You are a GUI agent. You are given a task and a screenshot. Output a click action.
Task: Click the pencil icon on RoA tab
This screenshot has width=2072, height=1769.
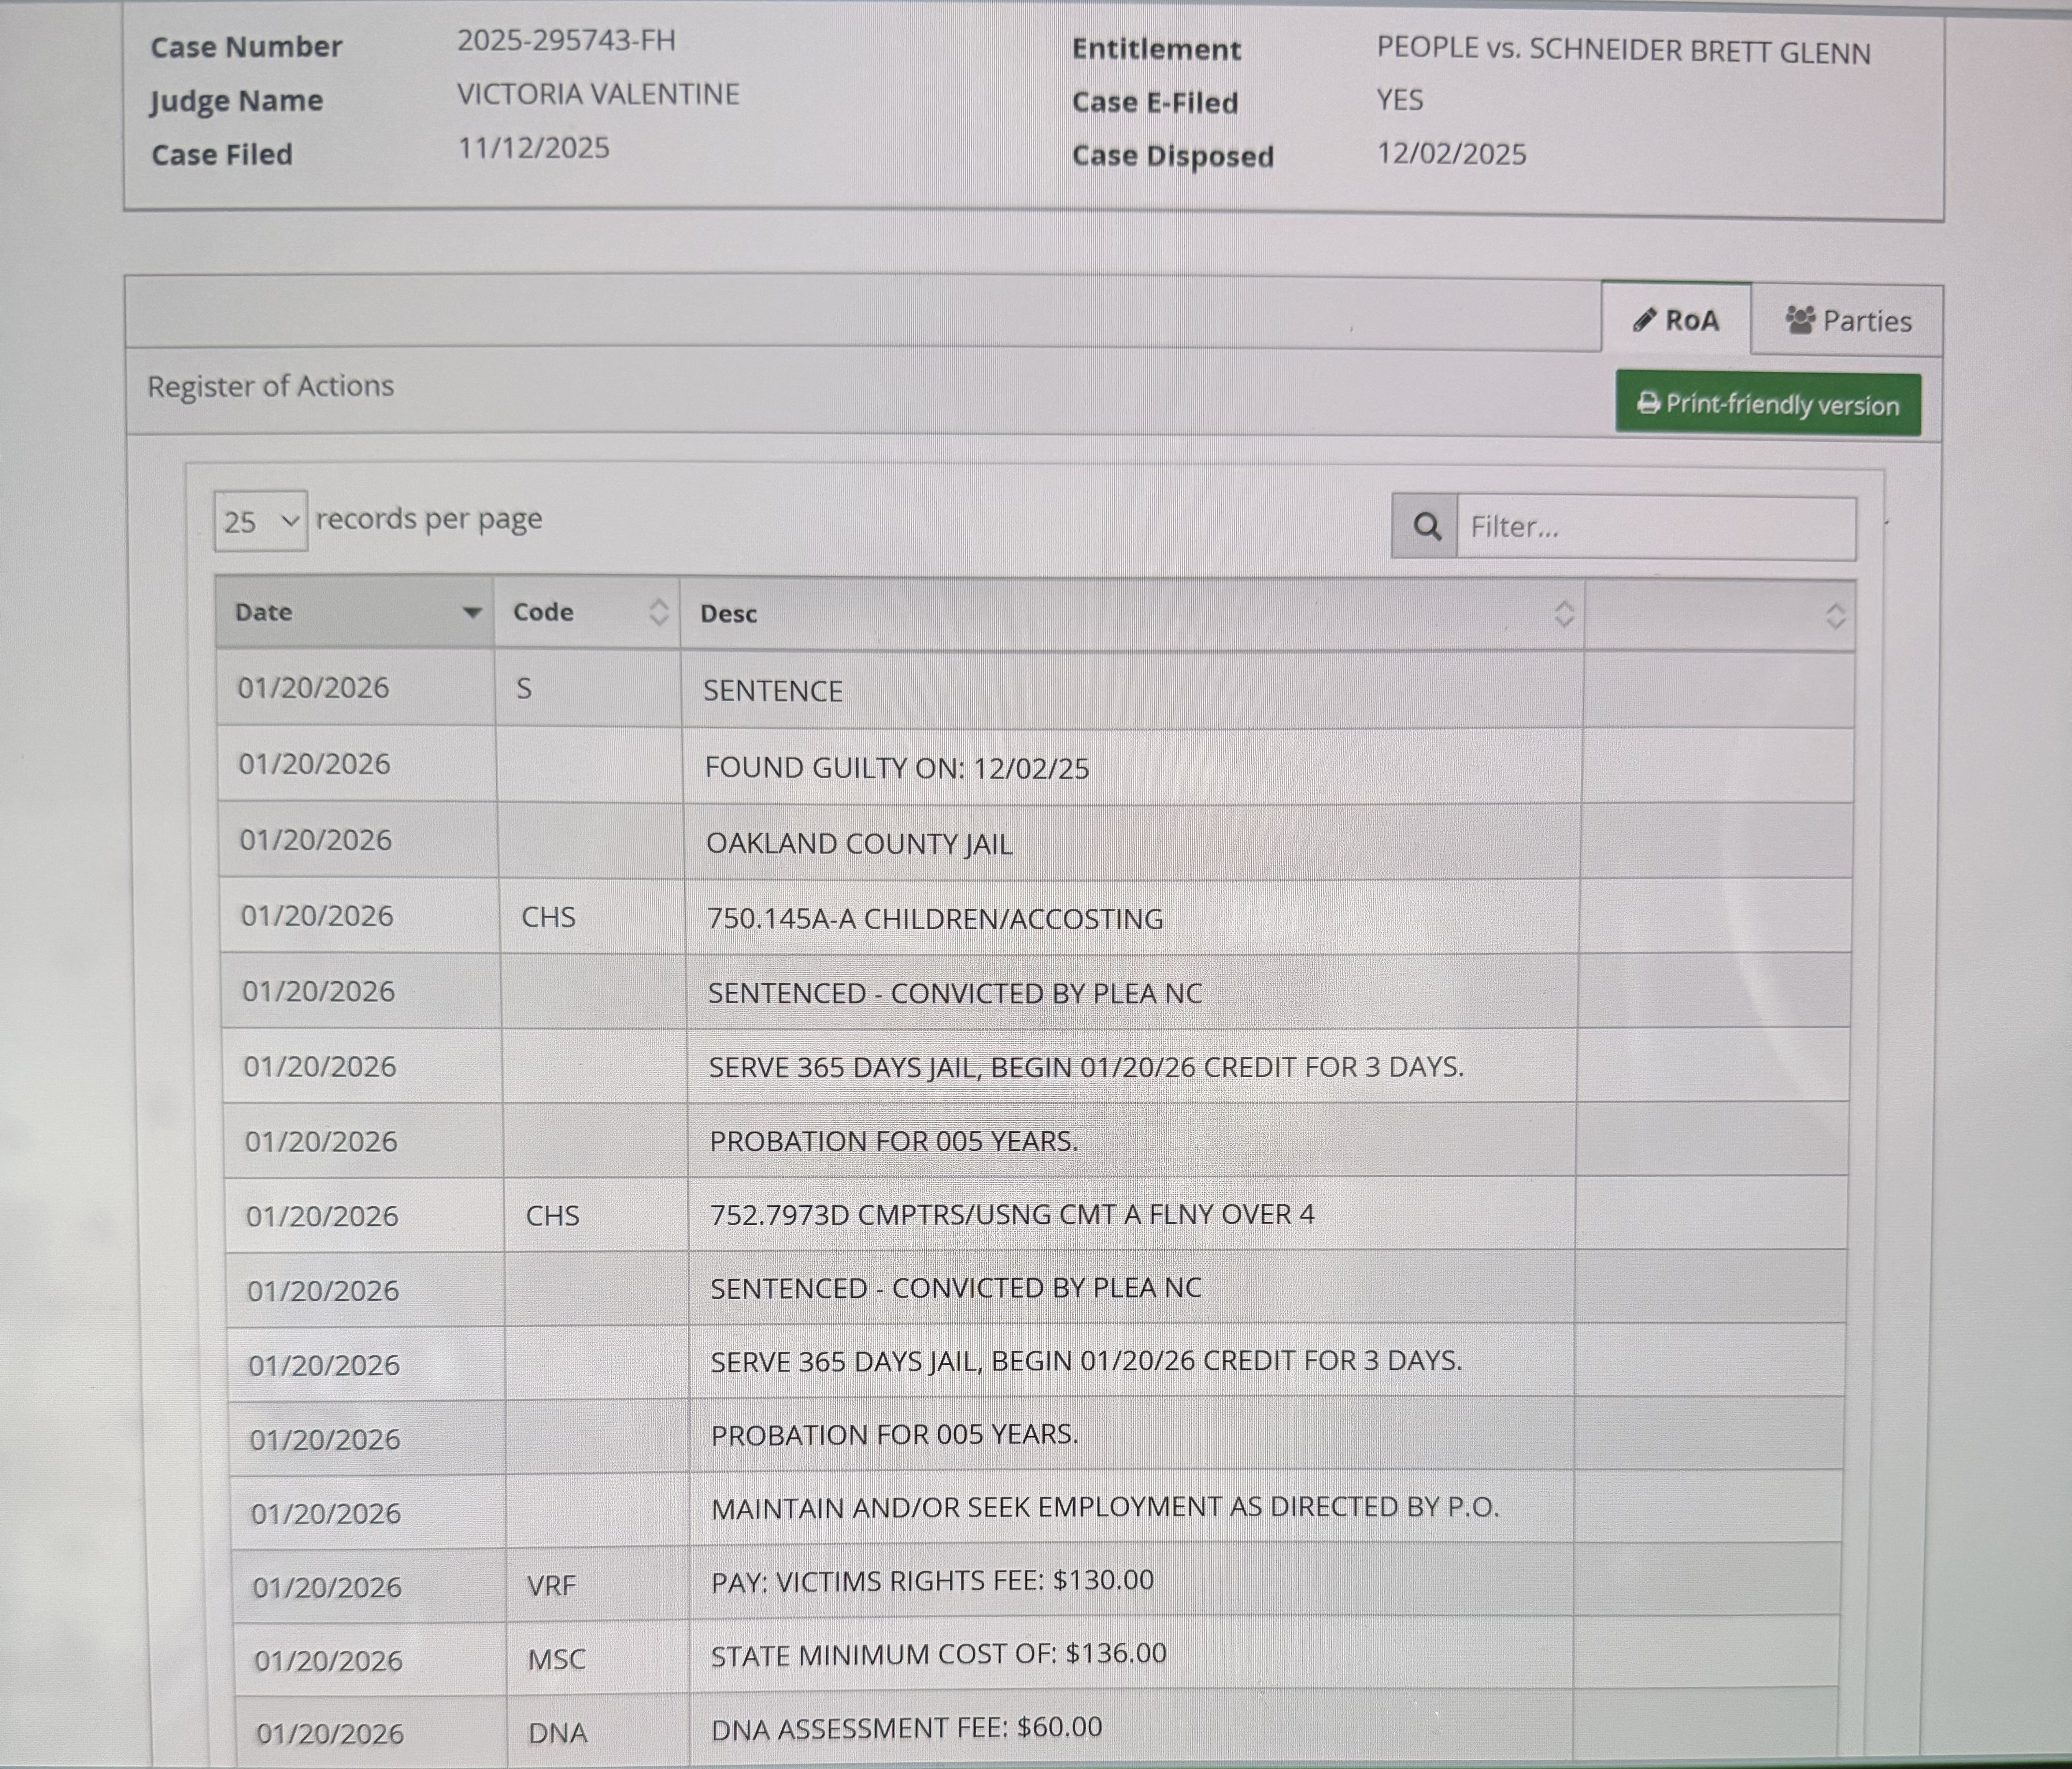pyautogui.click(x=1644, y=320)
